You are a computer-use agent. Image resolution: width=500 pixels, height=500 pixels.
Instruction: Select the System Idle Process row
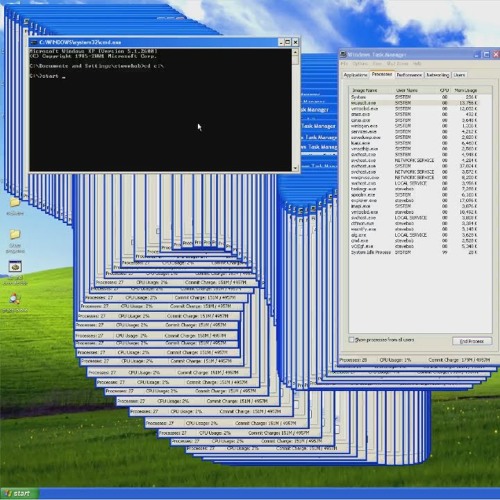pyautogui.click(x=414, y=252)
